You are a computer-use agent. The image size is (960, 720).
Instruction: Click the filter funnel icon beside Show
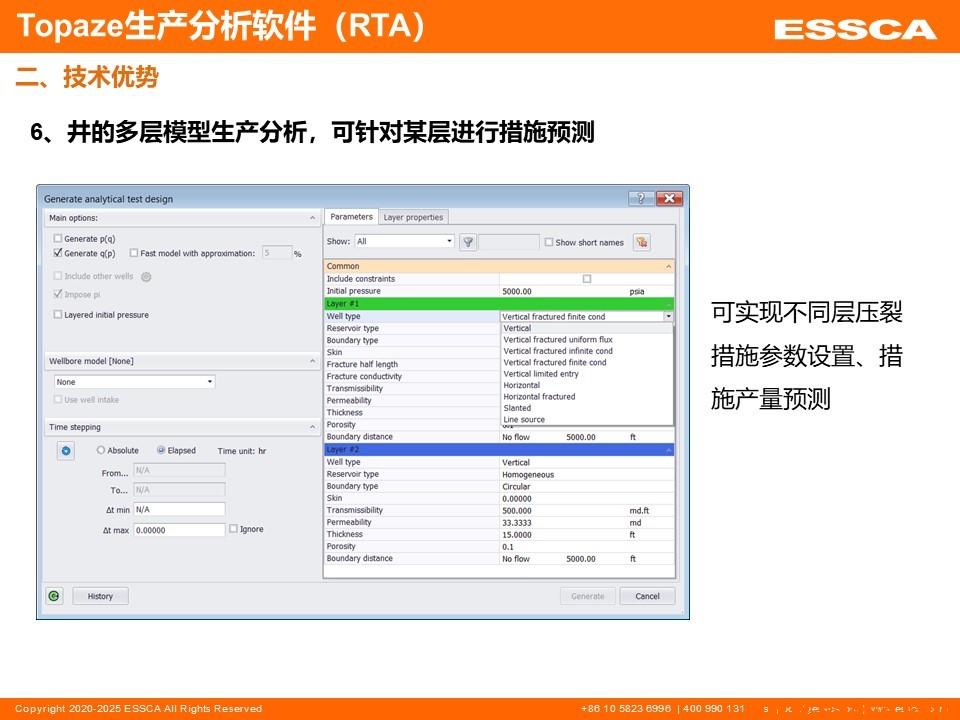tap(467, 242)
